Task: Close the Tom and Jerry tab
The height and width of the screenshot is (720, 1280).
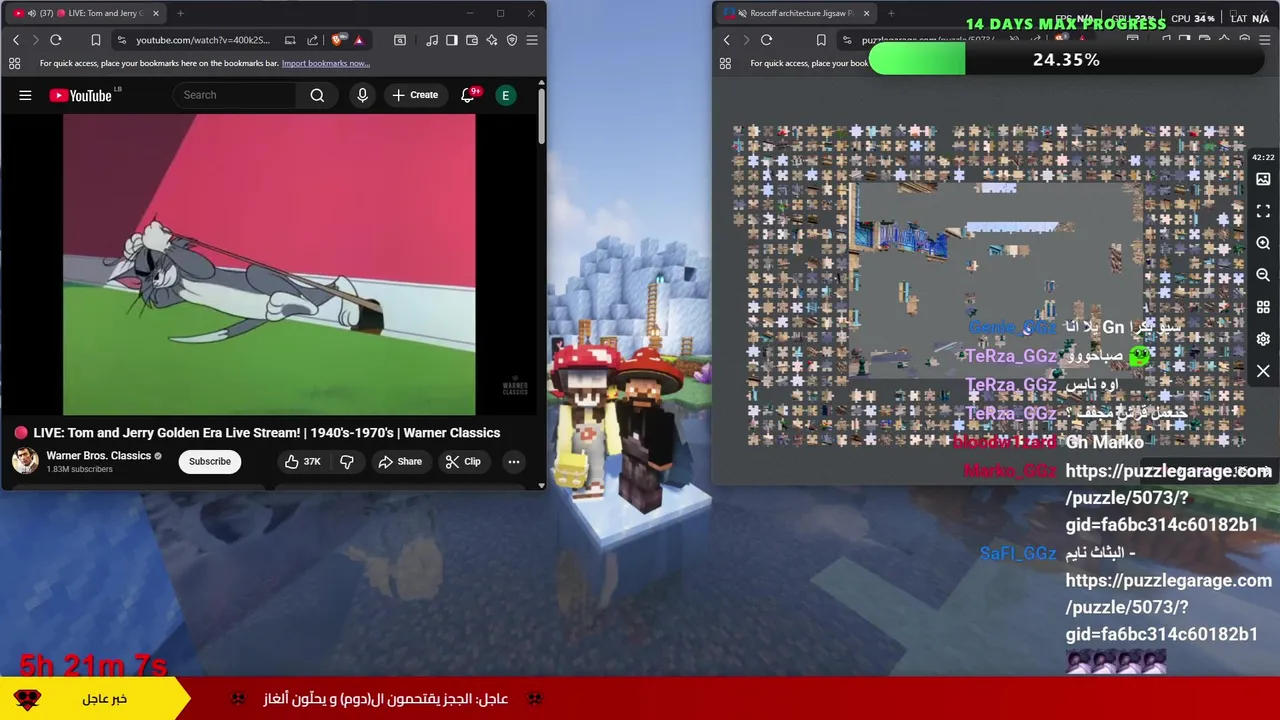Action: click(x=155, y=13)
